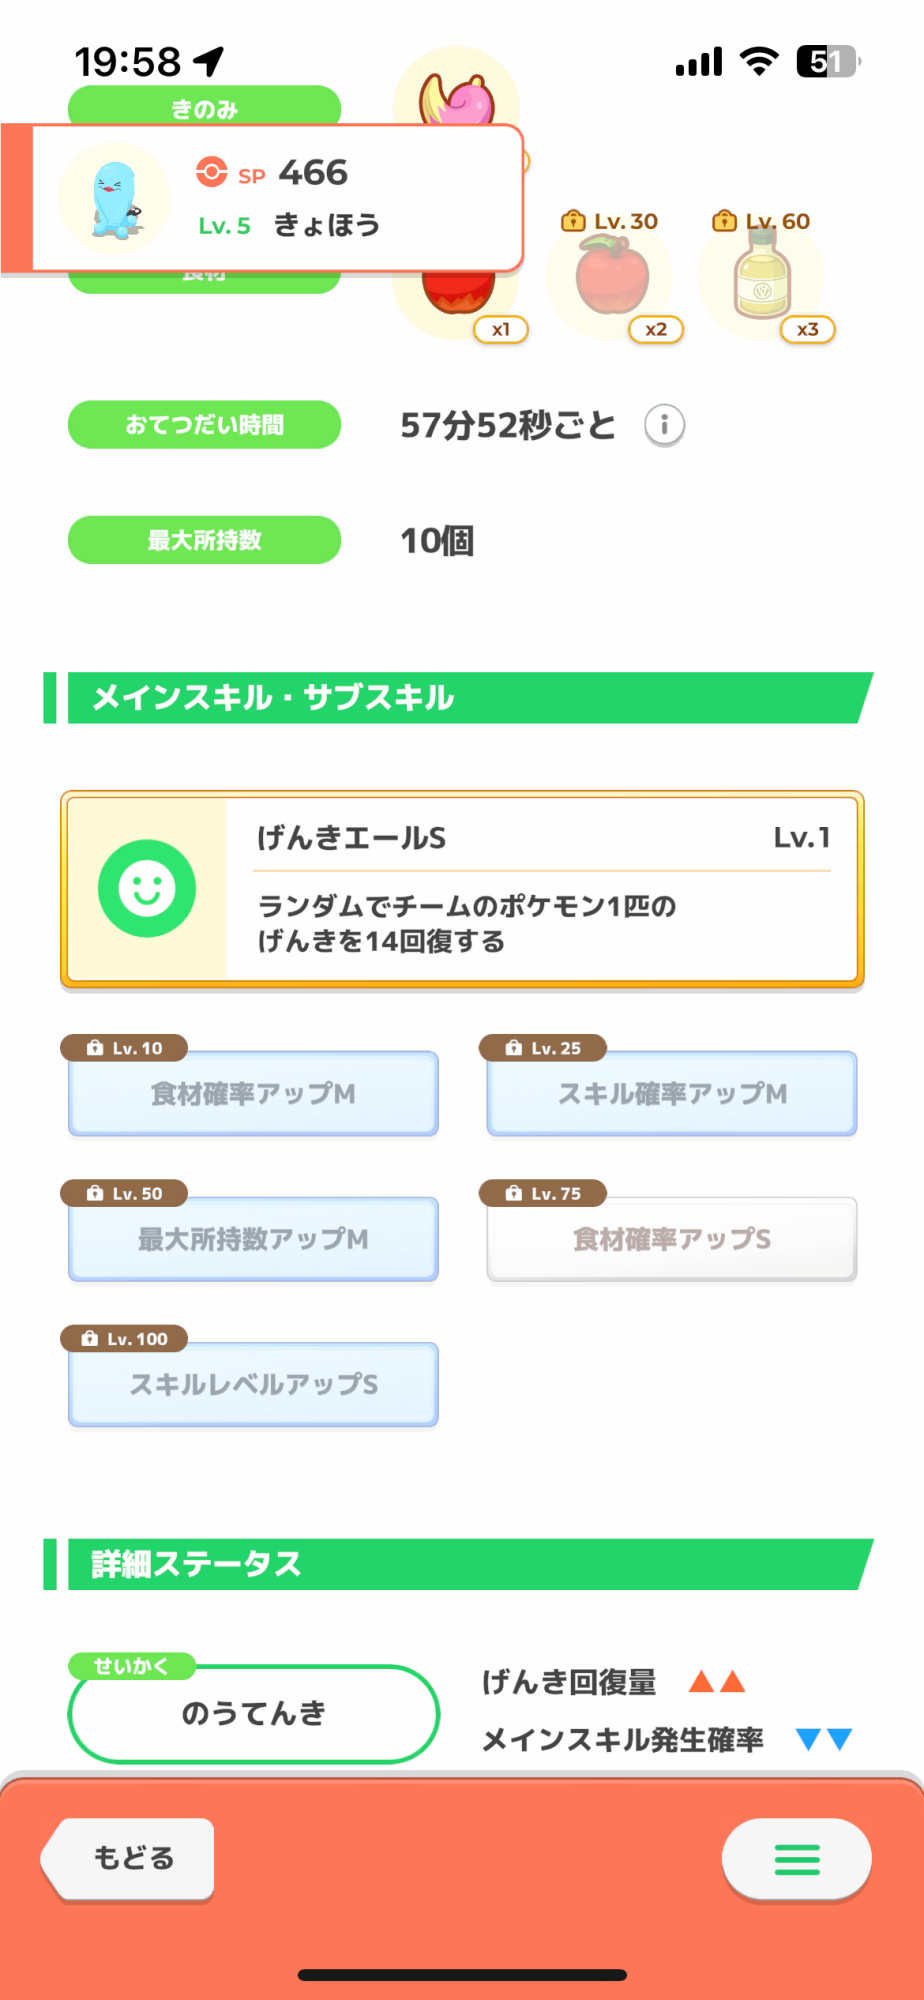Tap the のうてんき nature box

coord(253,1713)
